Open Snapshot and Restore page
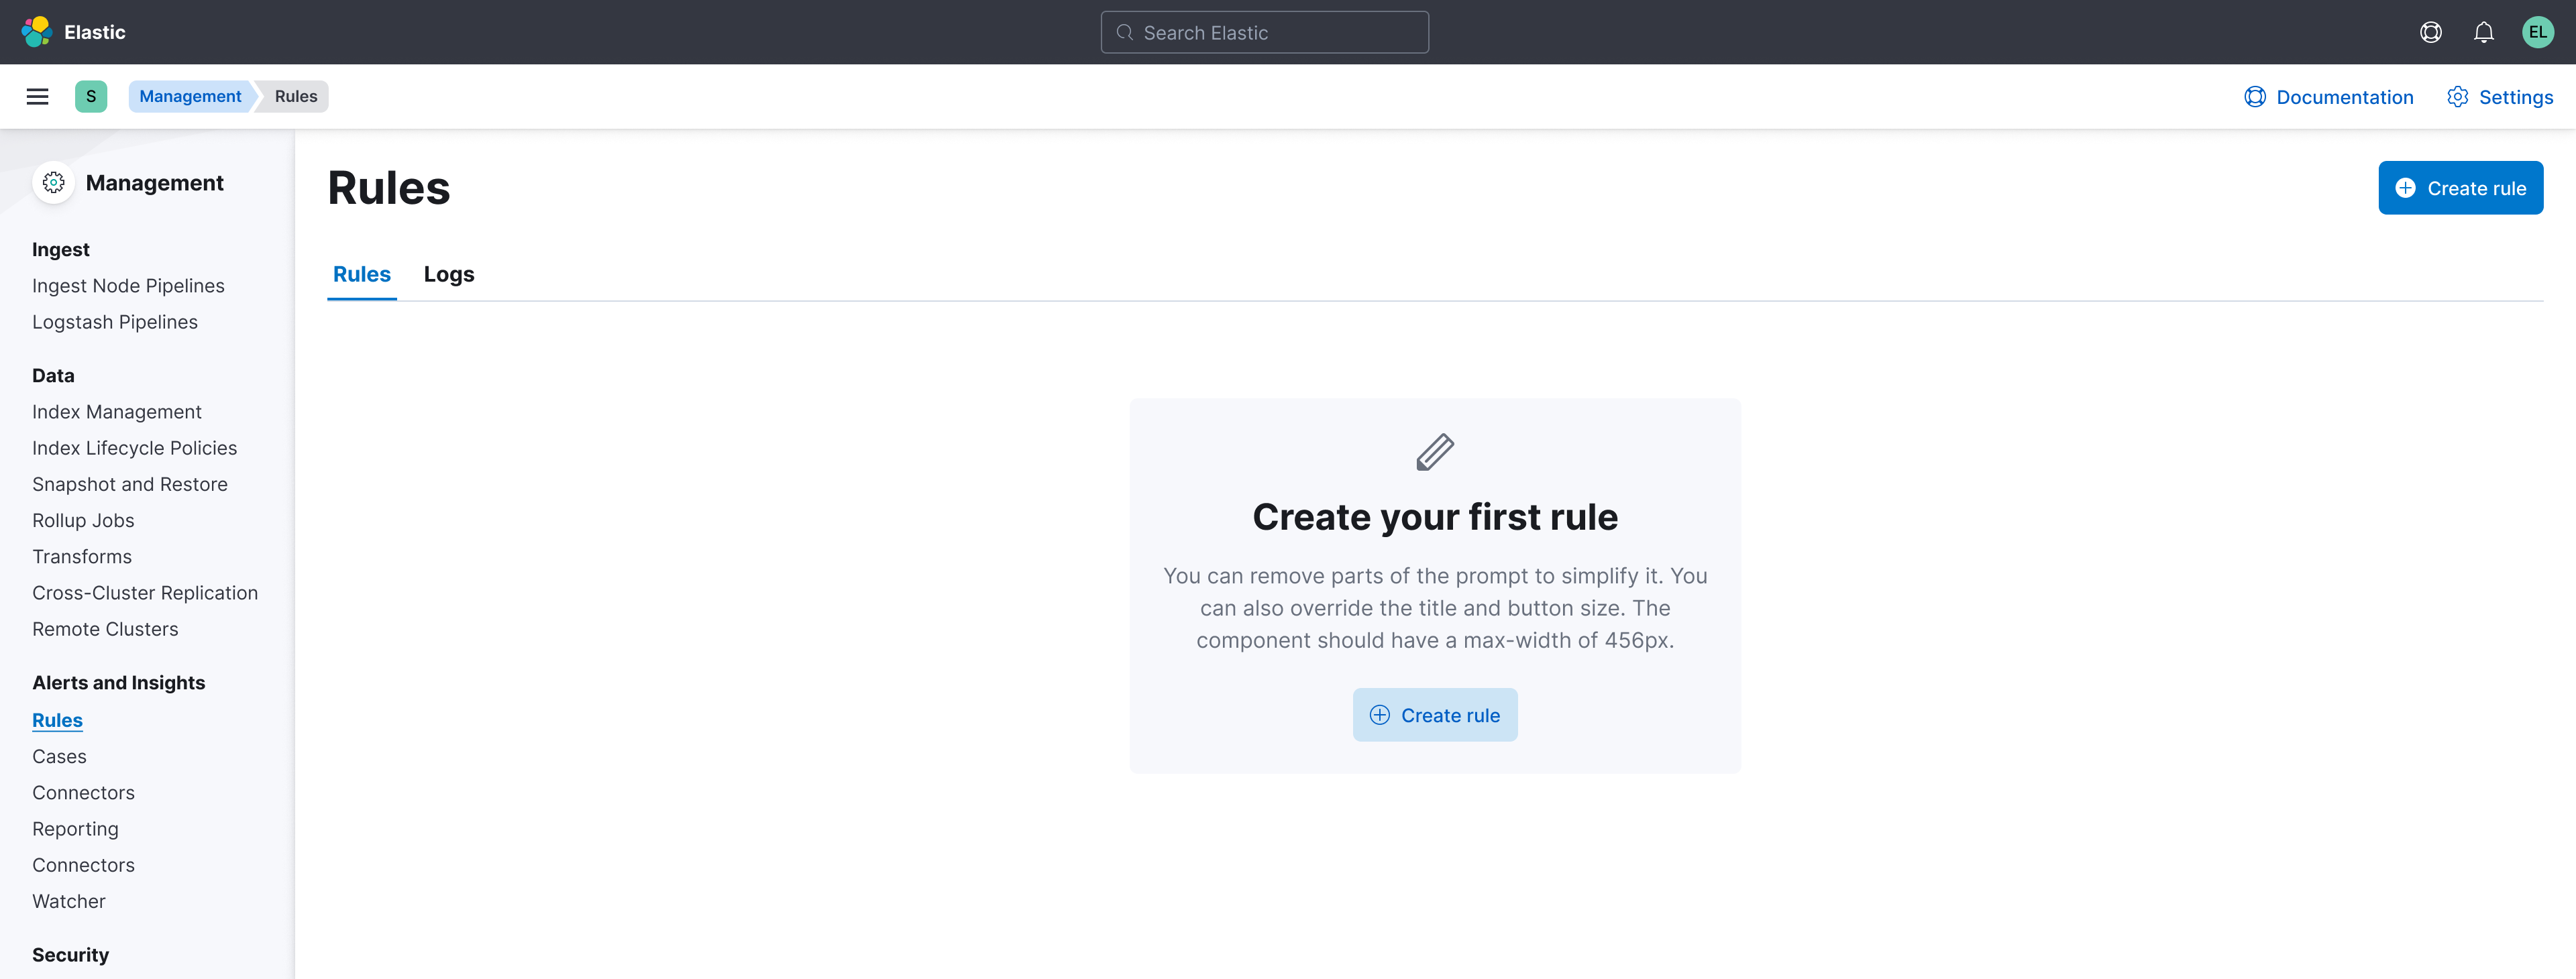 130,483
